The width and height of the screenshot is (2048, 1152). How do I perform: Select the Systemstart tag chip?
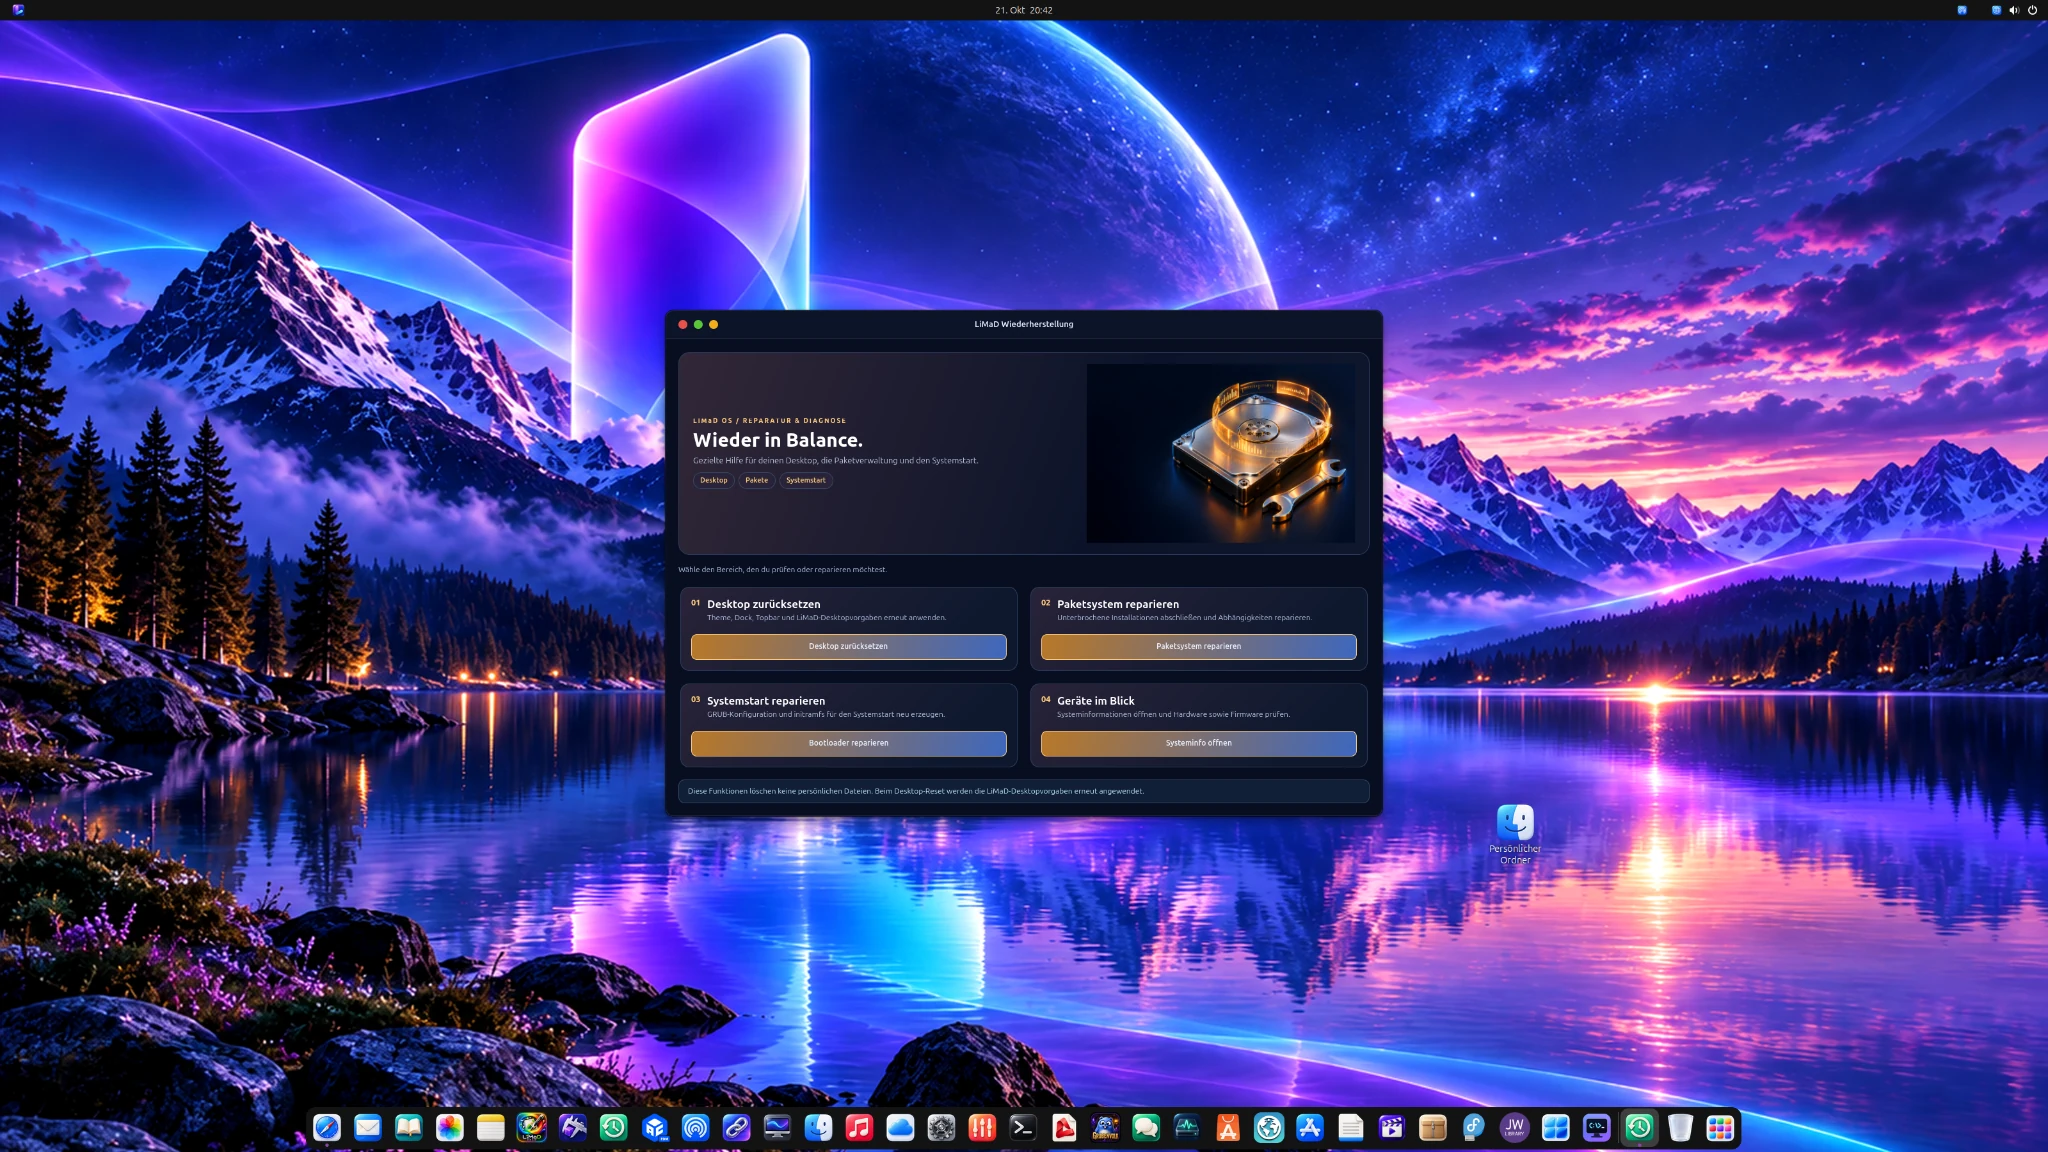[x=806, y=480]
